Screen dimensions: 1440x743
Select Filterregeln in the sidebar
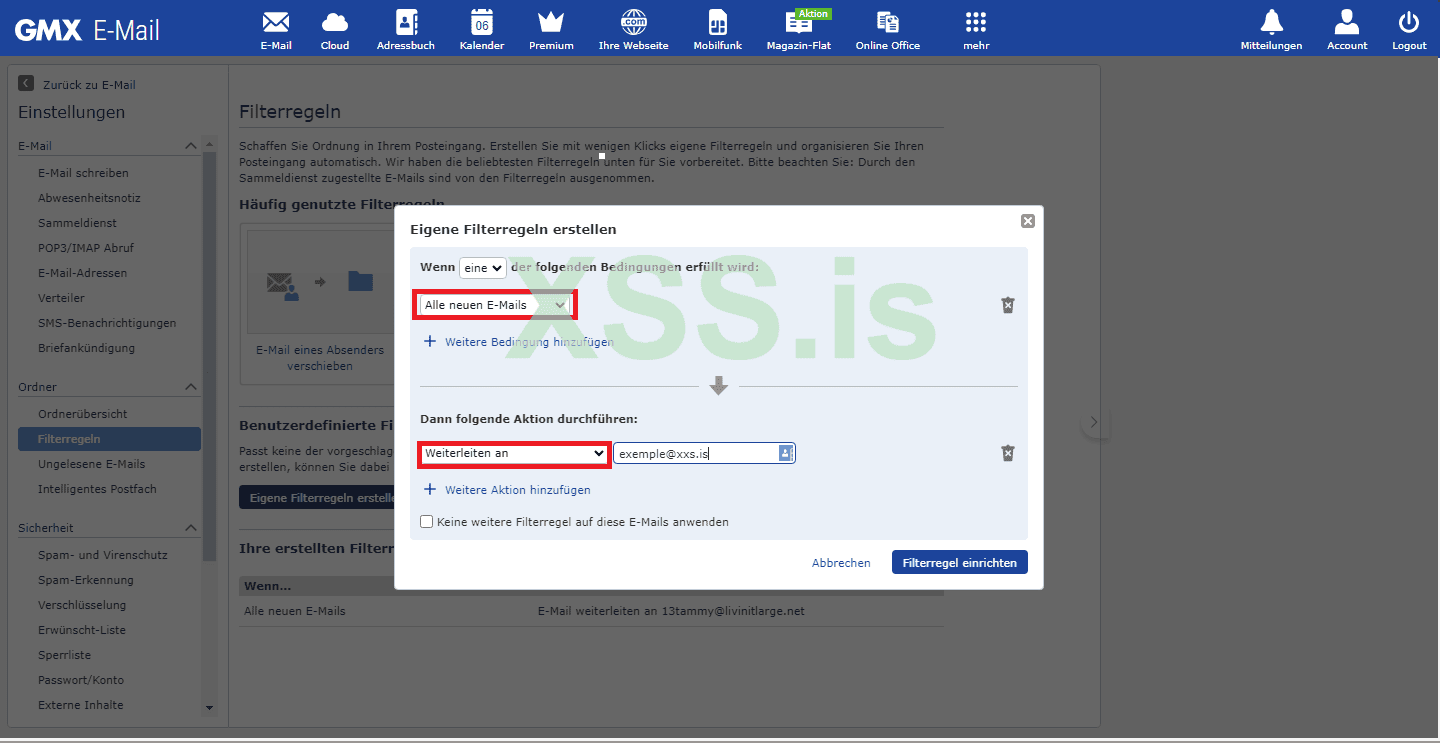[109, 439]
